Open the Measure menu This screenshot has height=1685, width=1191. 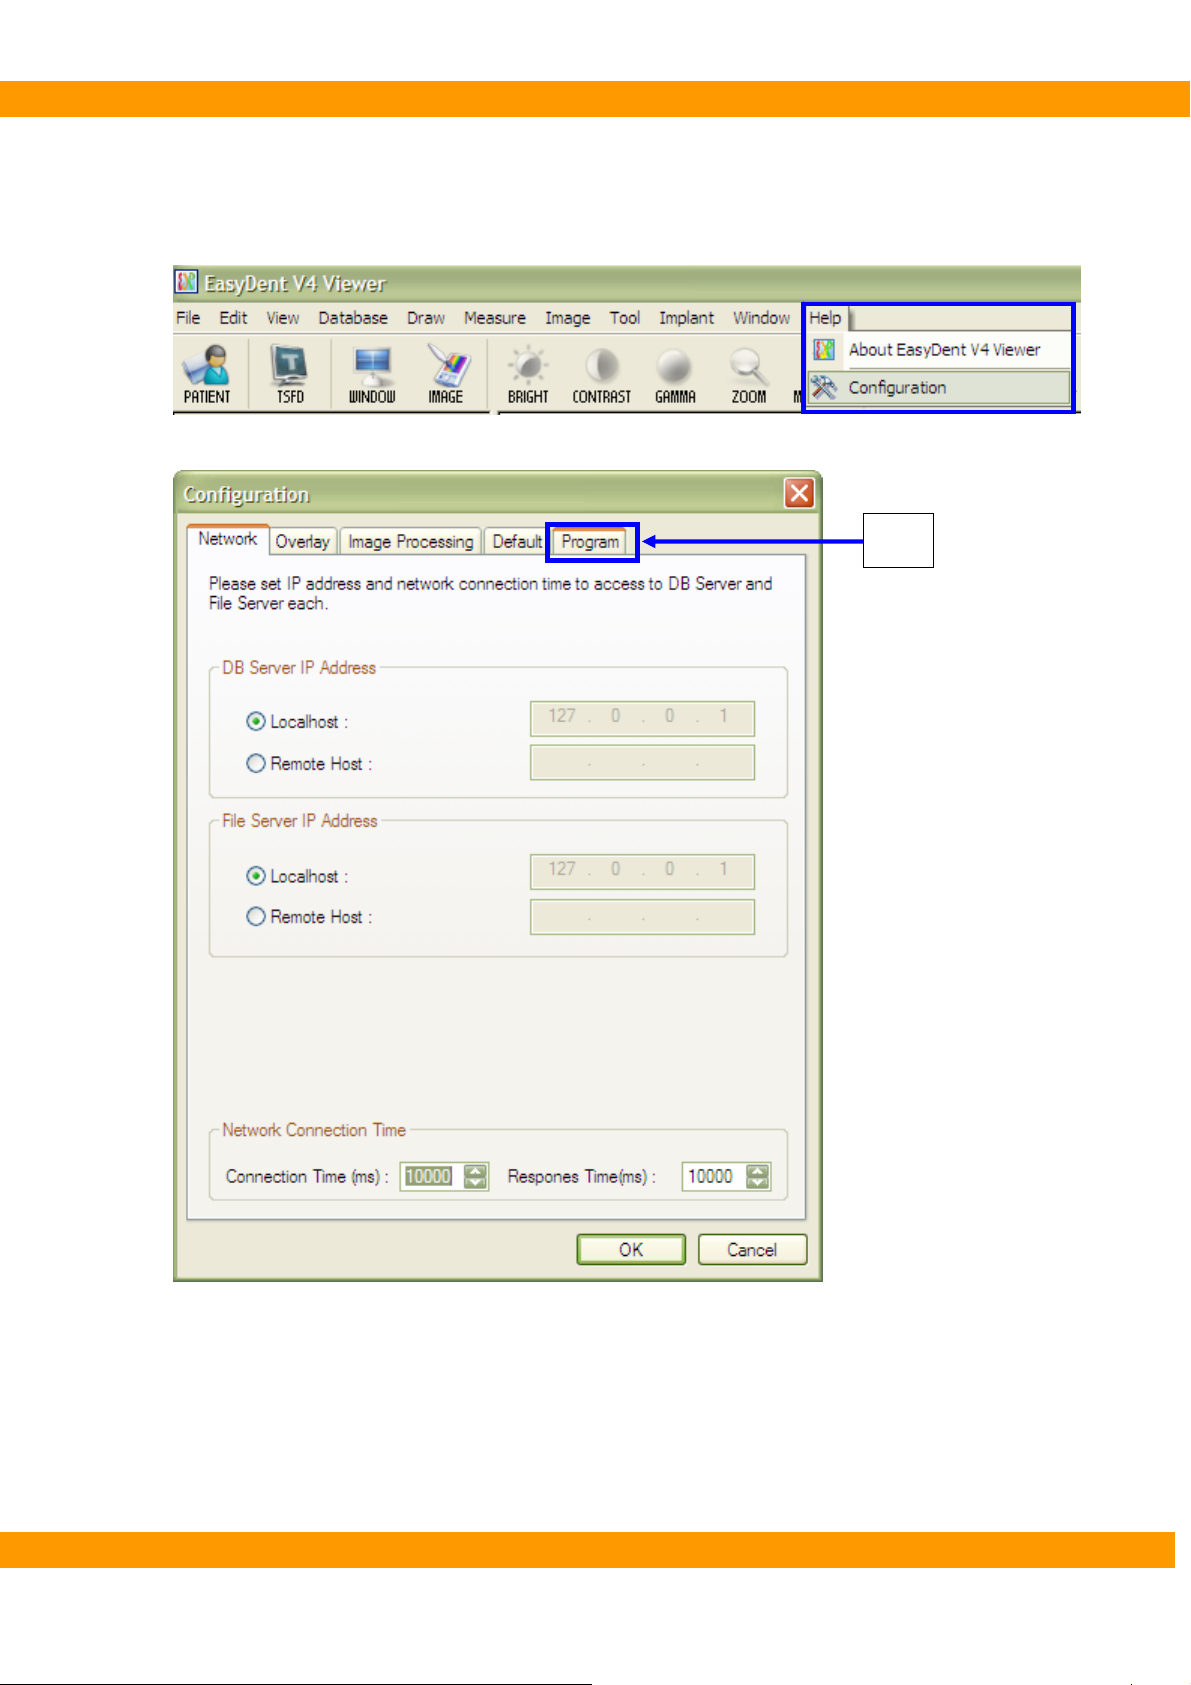[x=495, y=318]
